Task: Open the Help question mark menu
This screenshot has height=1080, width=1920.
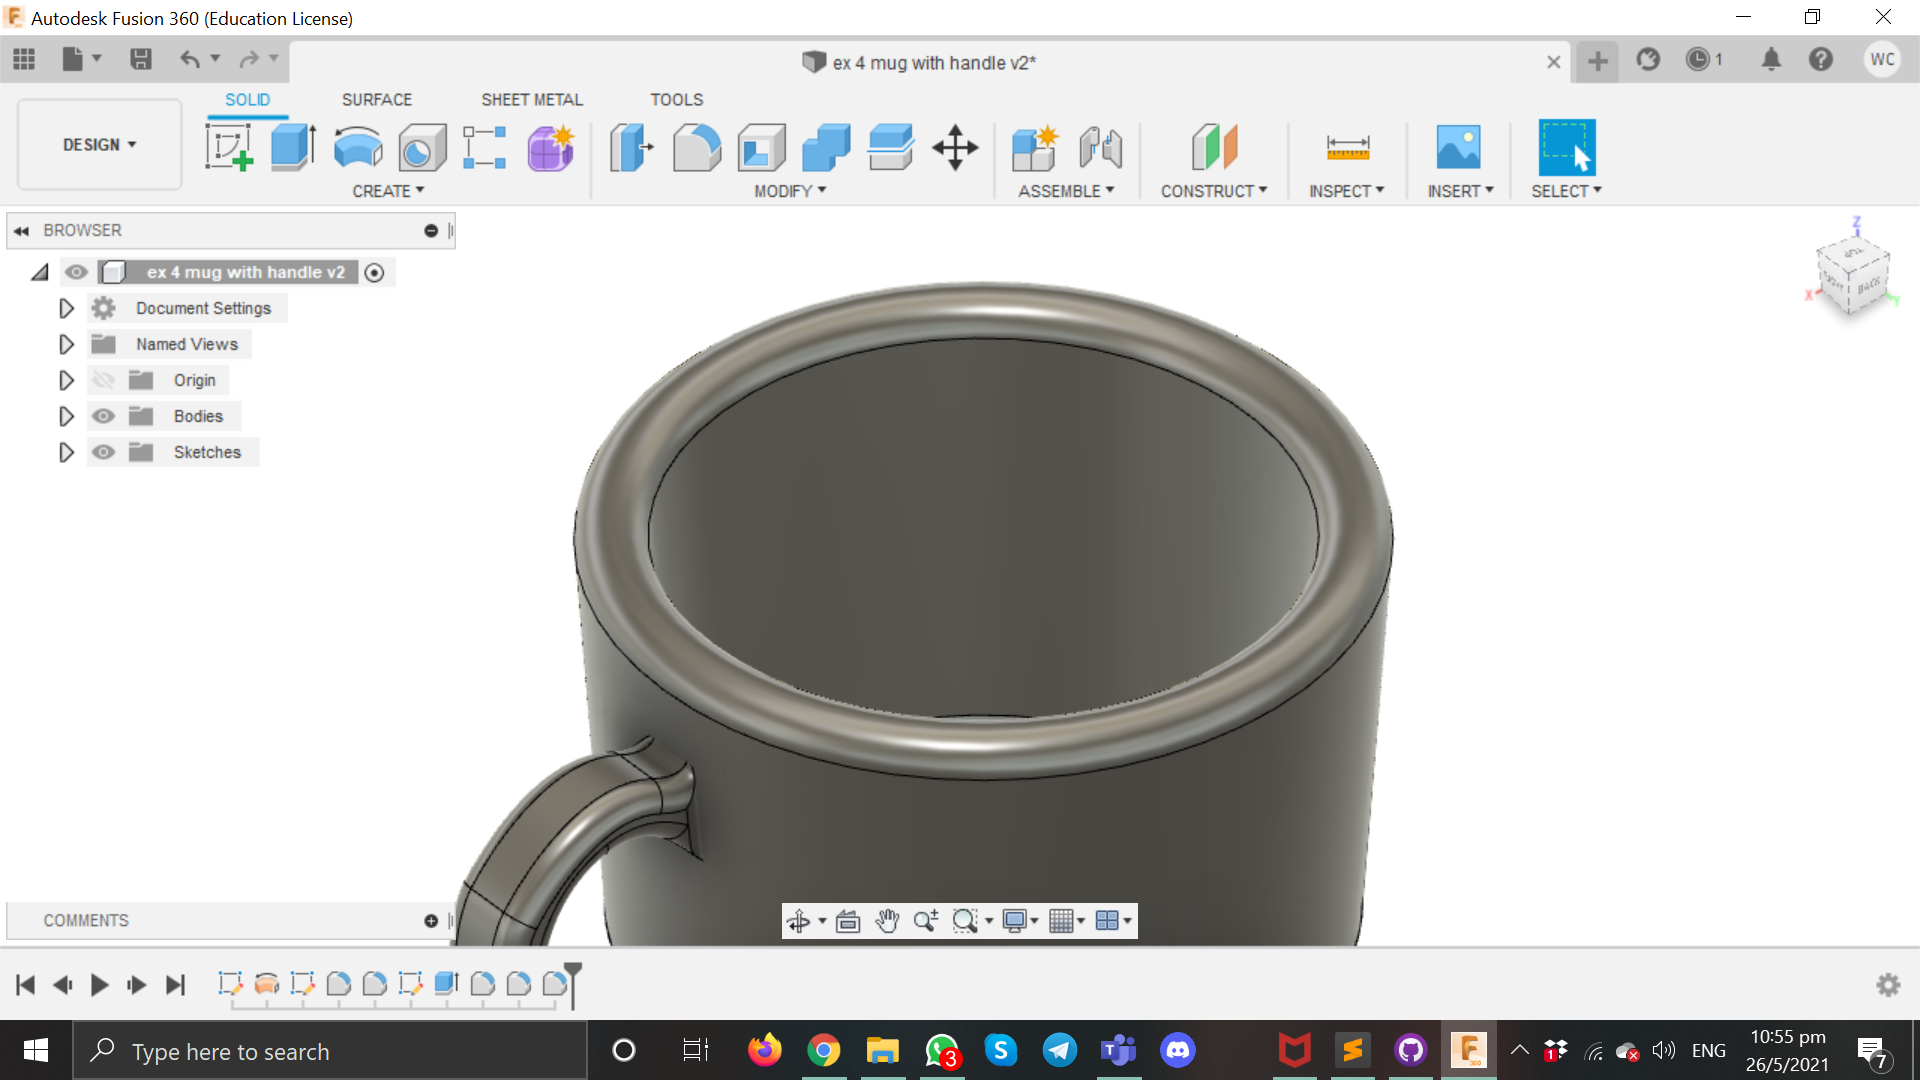Action: pos(1821,60)
